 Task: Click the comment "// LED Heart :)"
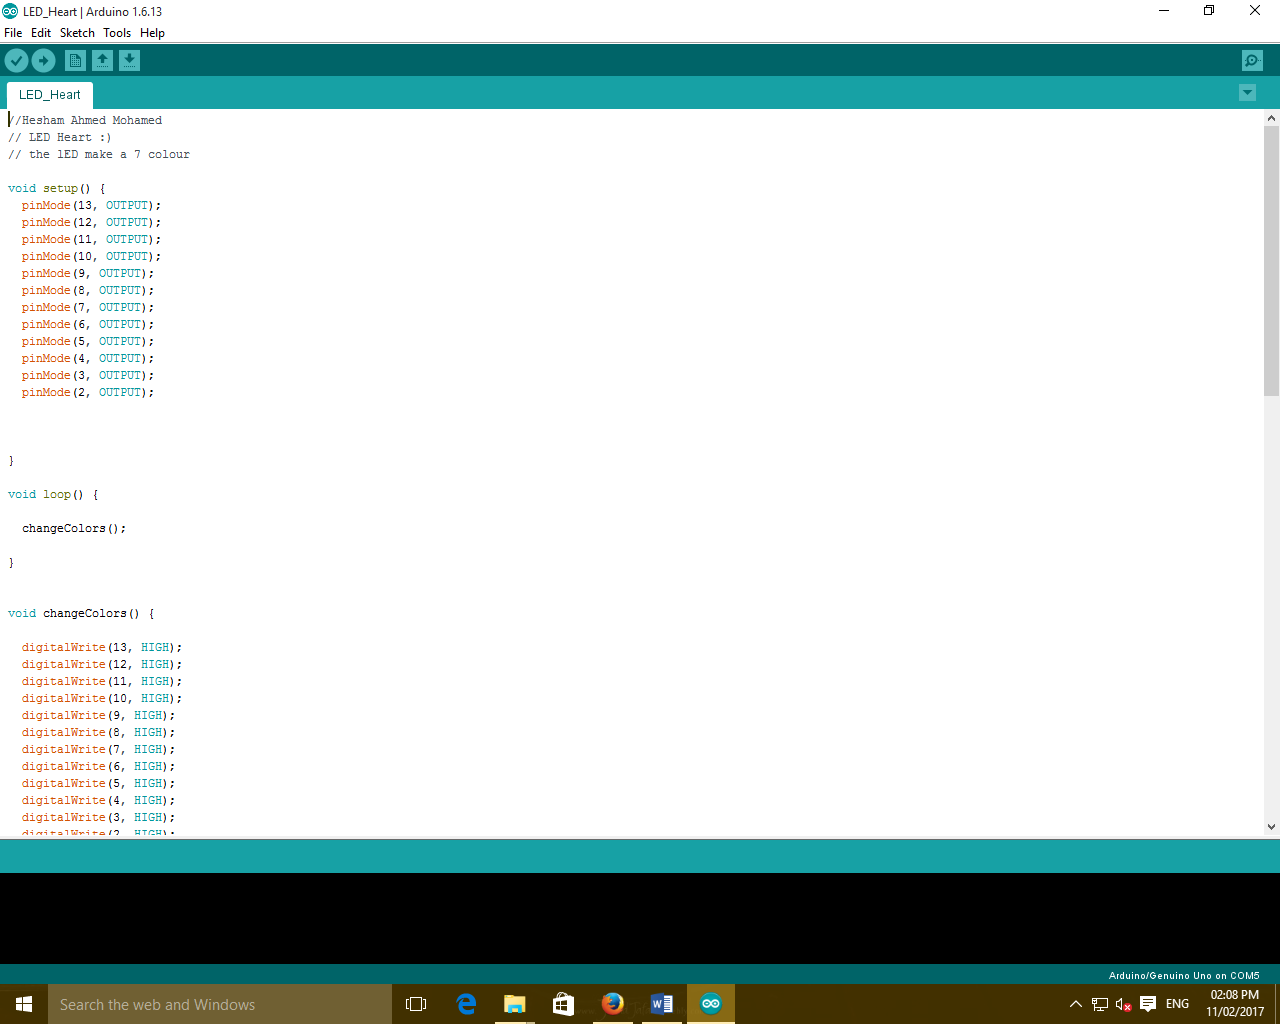point(60,137)
